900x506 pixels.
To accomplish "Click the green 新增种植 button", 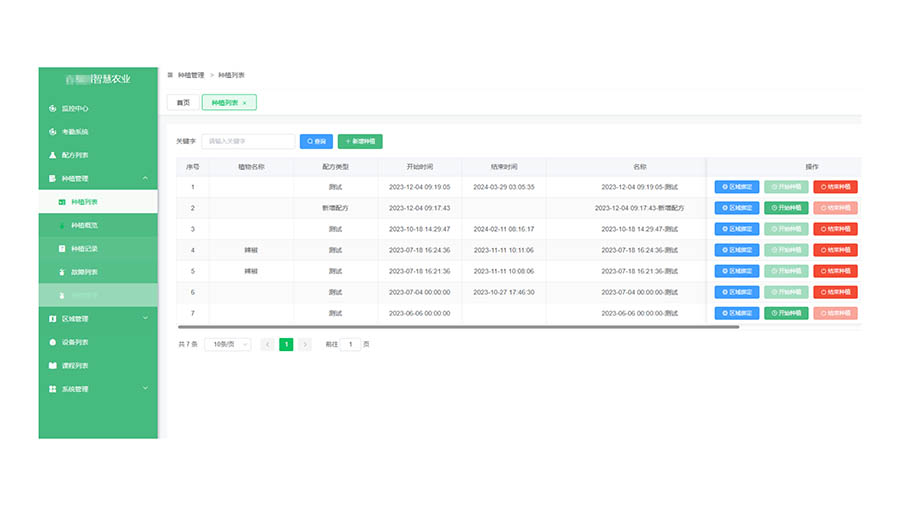I will [360, 141].
